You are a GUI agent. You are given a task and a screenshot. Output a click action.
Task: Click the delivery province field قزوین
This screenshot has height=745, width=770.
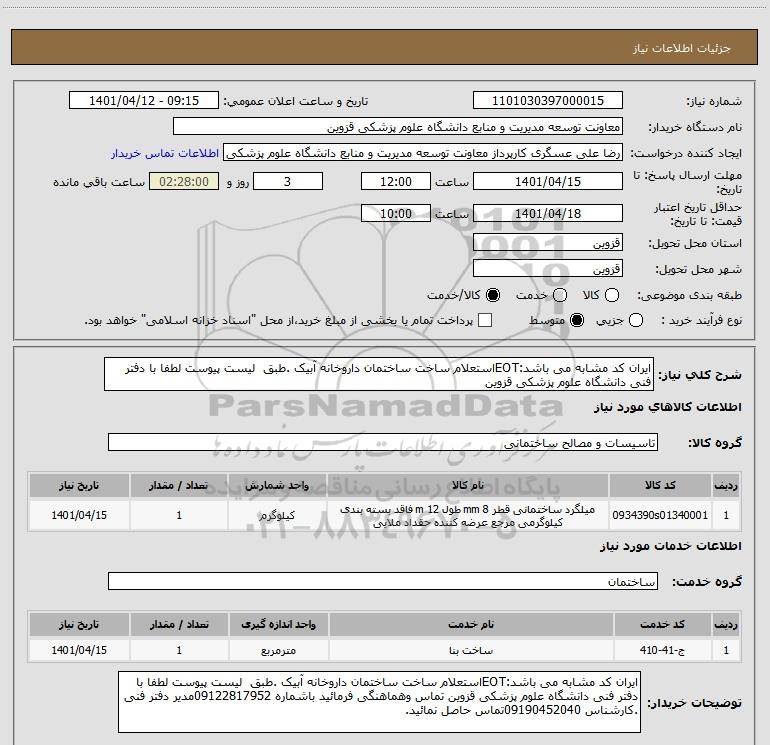point(548,243)
